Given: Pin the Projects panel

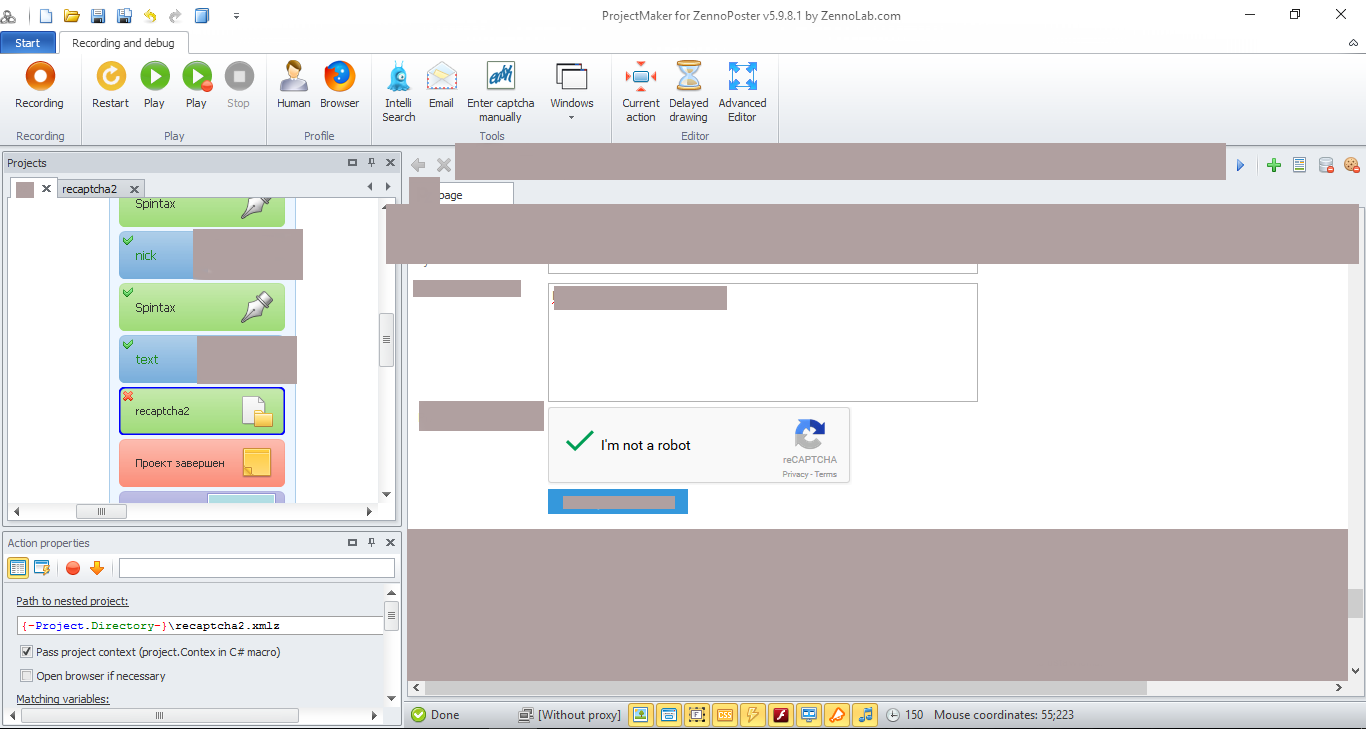Looking at the screenshot, I should (x=371, y=162).
